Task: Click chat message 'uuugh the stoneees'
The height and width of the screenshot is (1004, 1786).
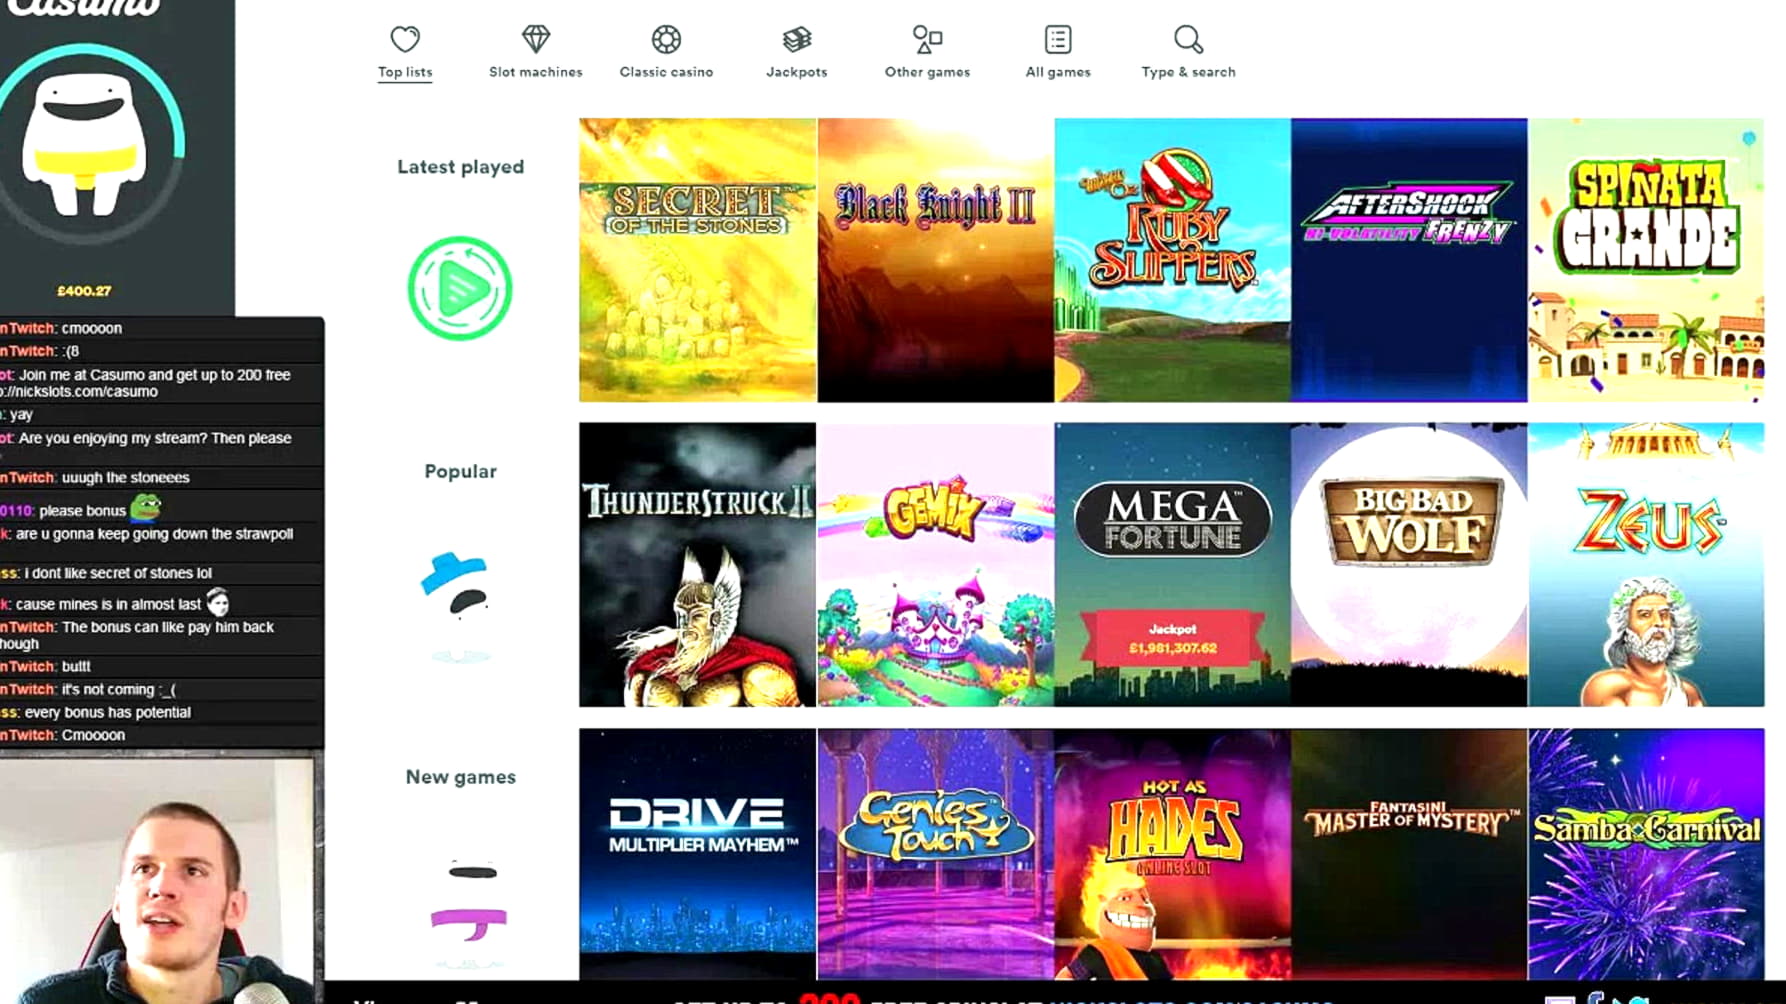Action: coord(125,478)
